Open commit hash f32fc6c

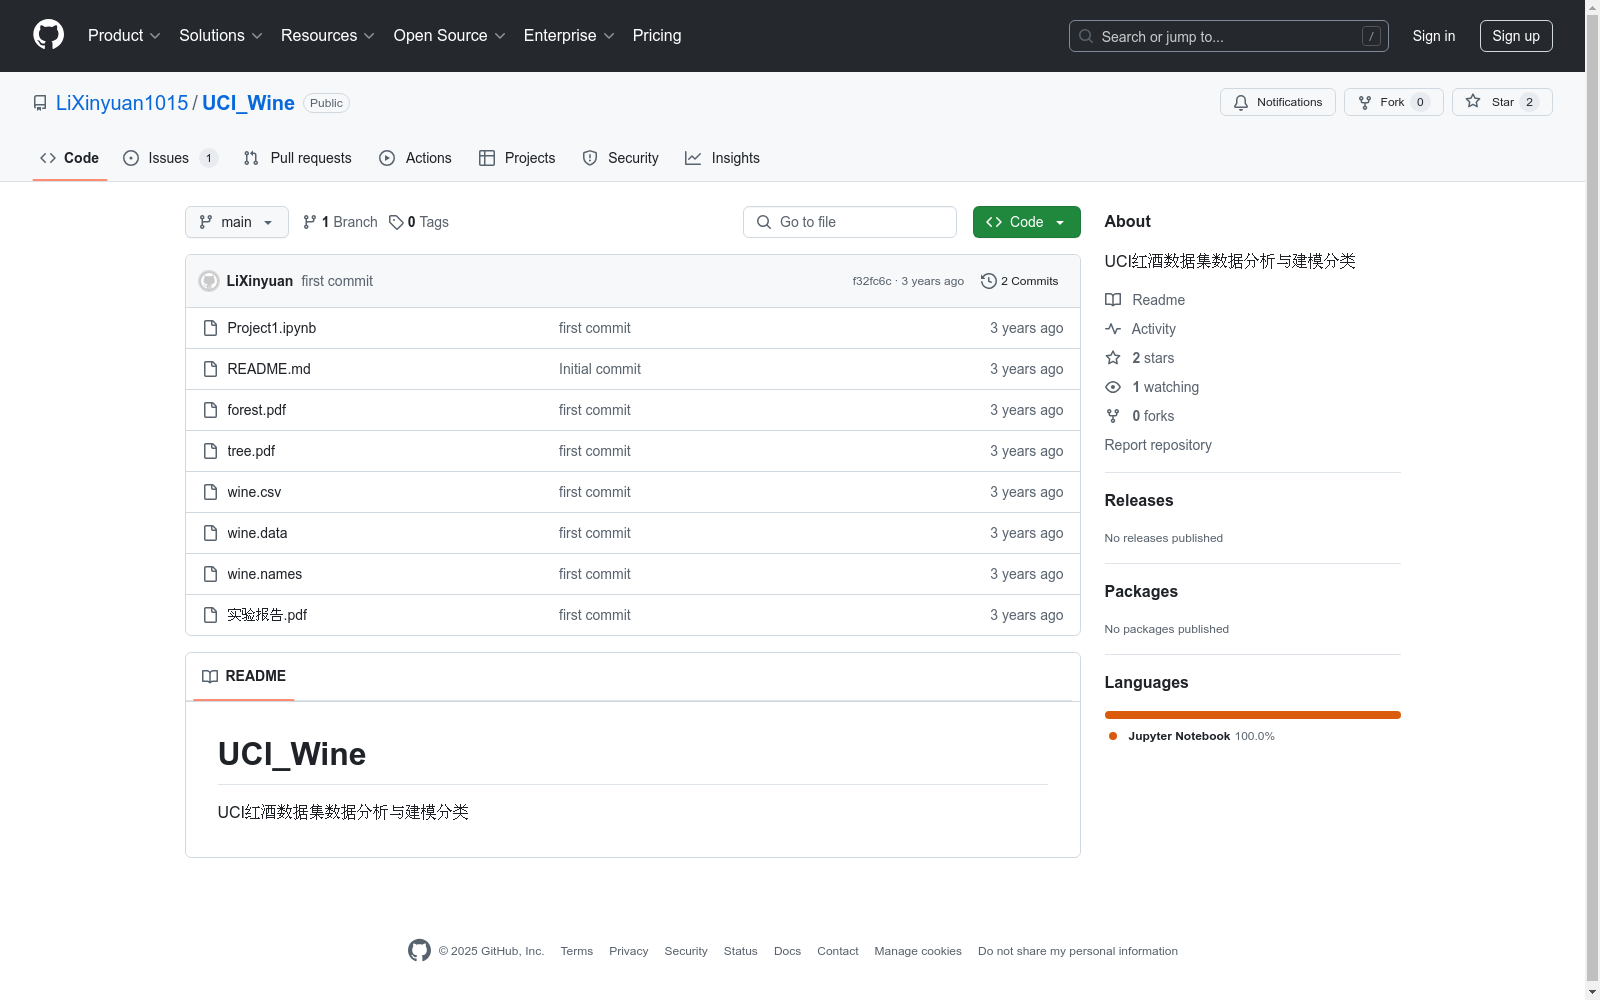tap(872, 281)
